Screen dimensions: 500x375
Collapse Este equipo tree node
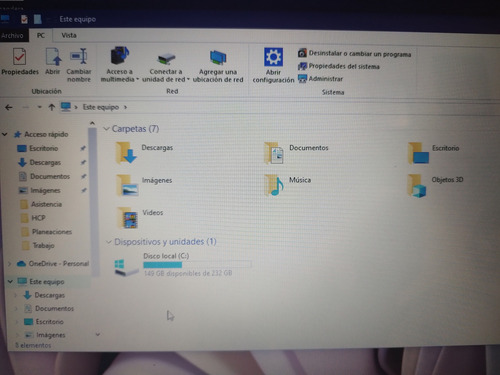point(10,282)
